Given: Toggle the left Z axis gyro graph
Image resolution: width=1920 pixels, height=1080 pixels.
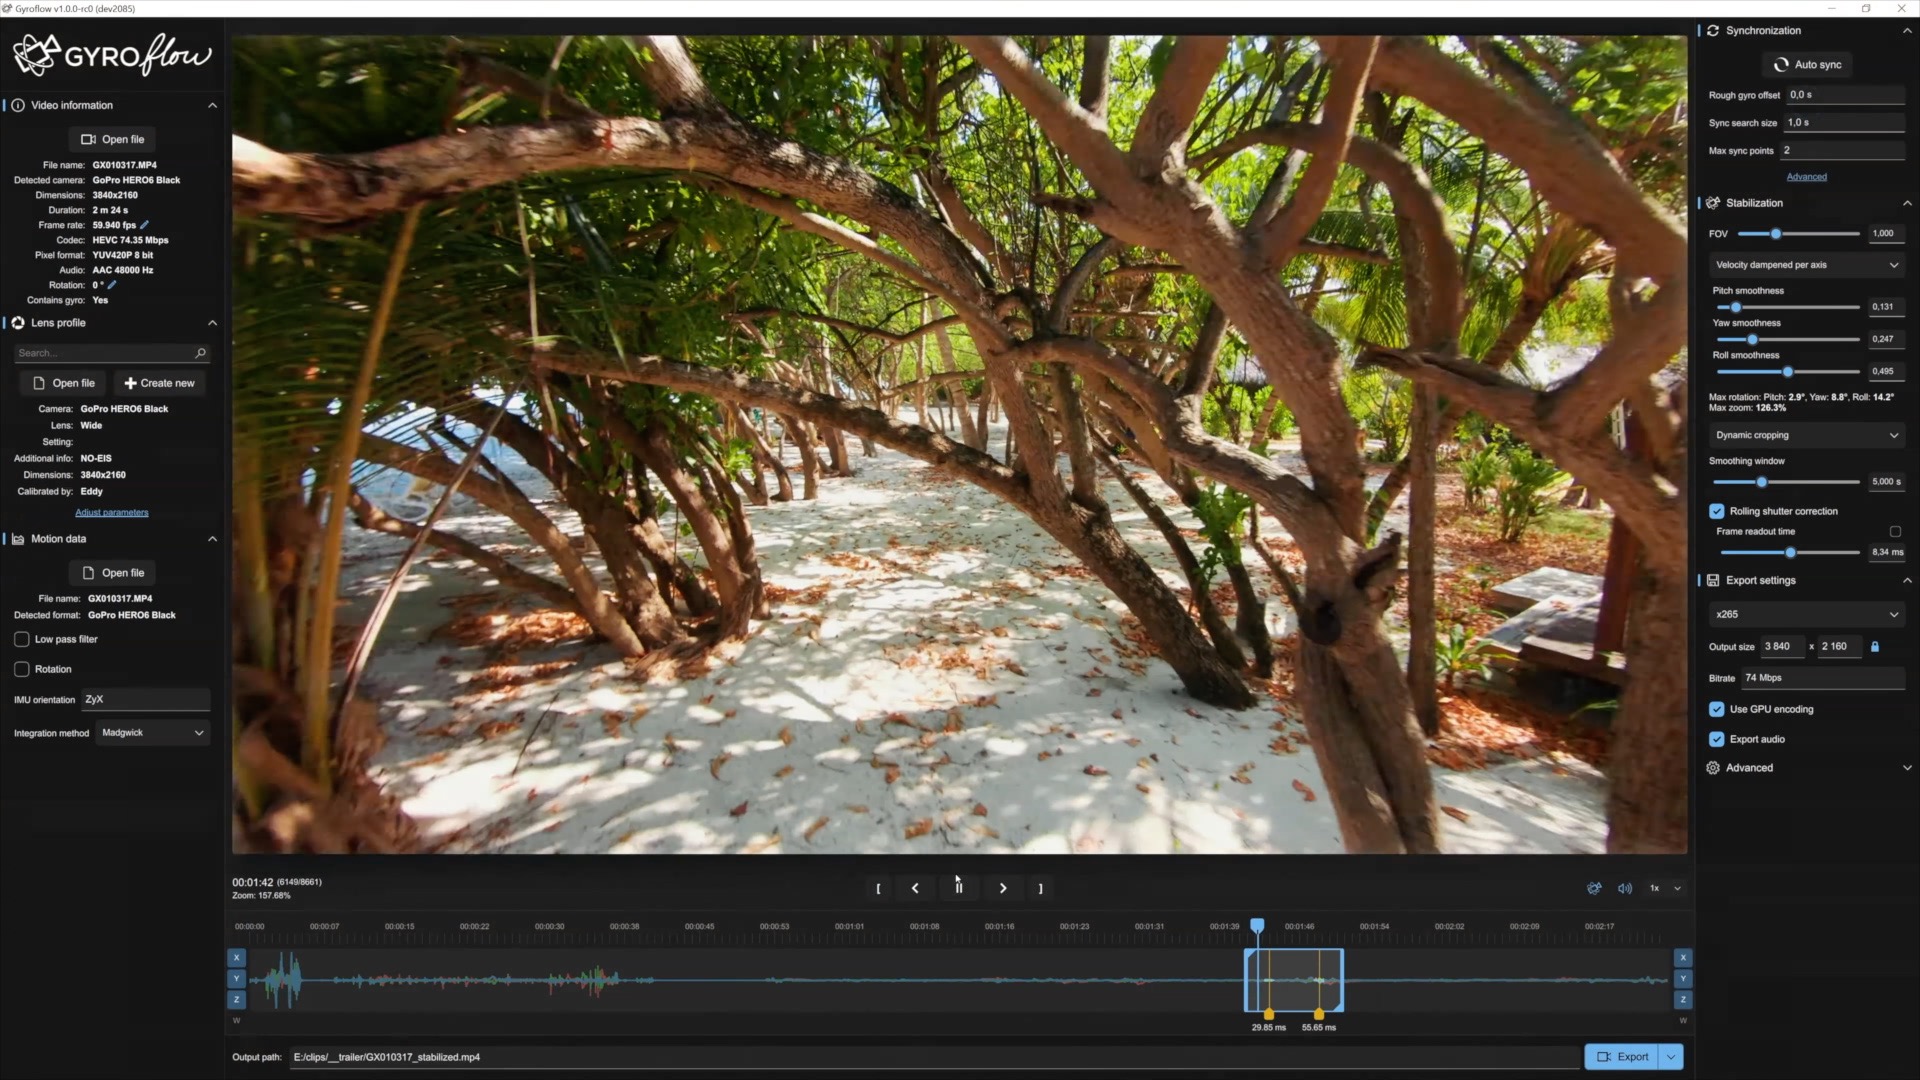Looking at the screenshot, I should tap(237, 1000).
